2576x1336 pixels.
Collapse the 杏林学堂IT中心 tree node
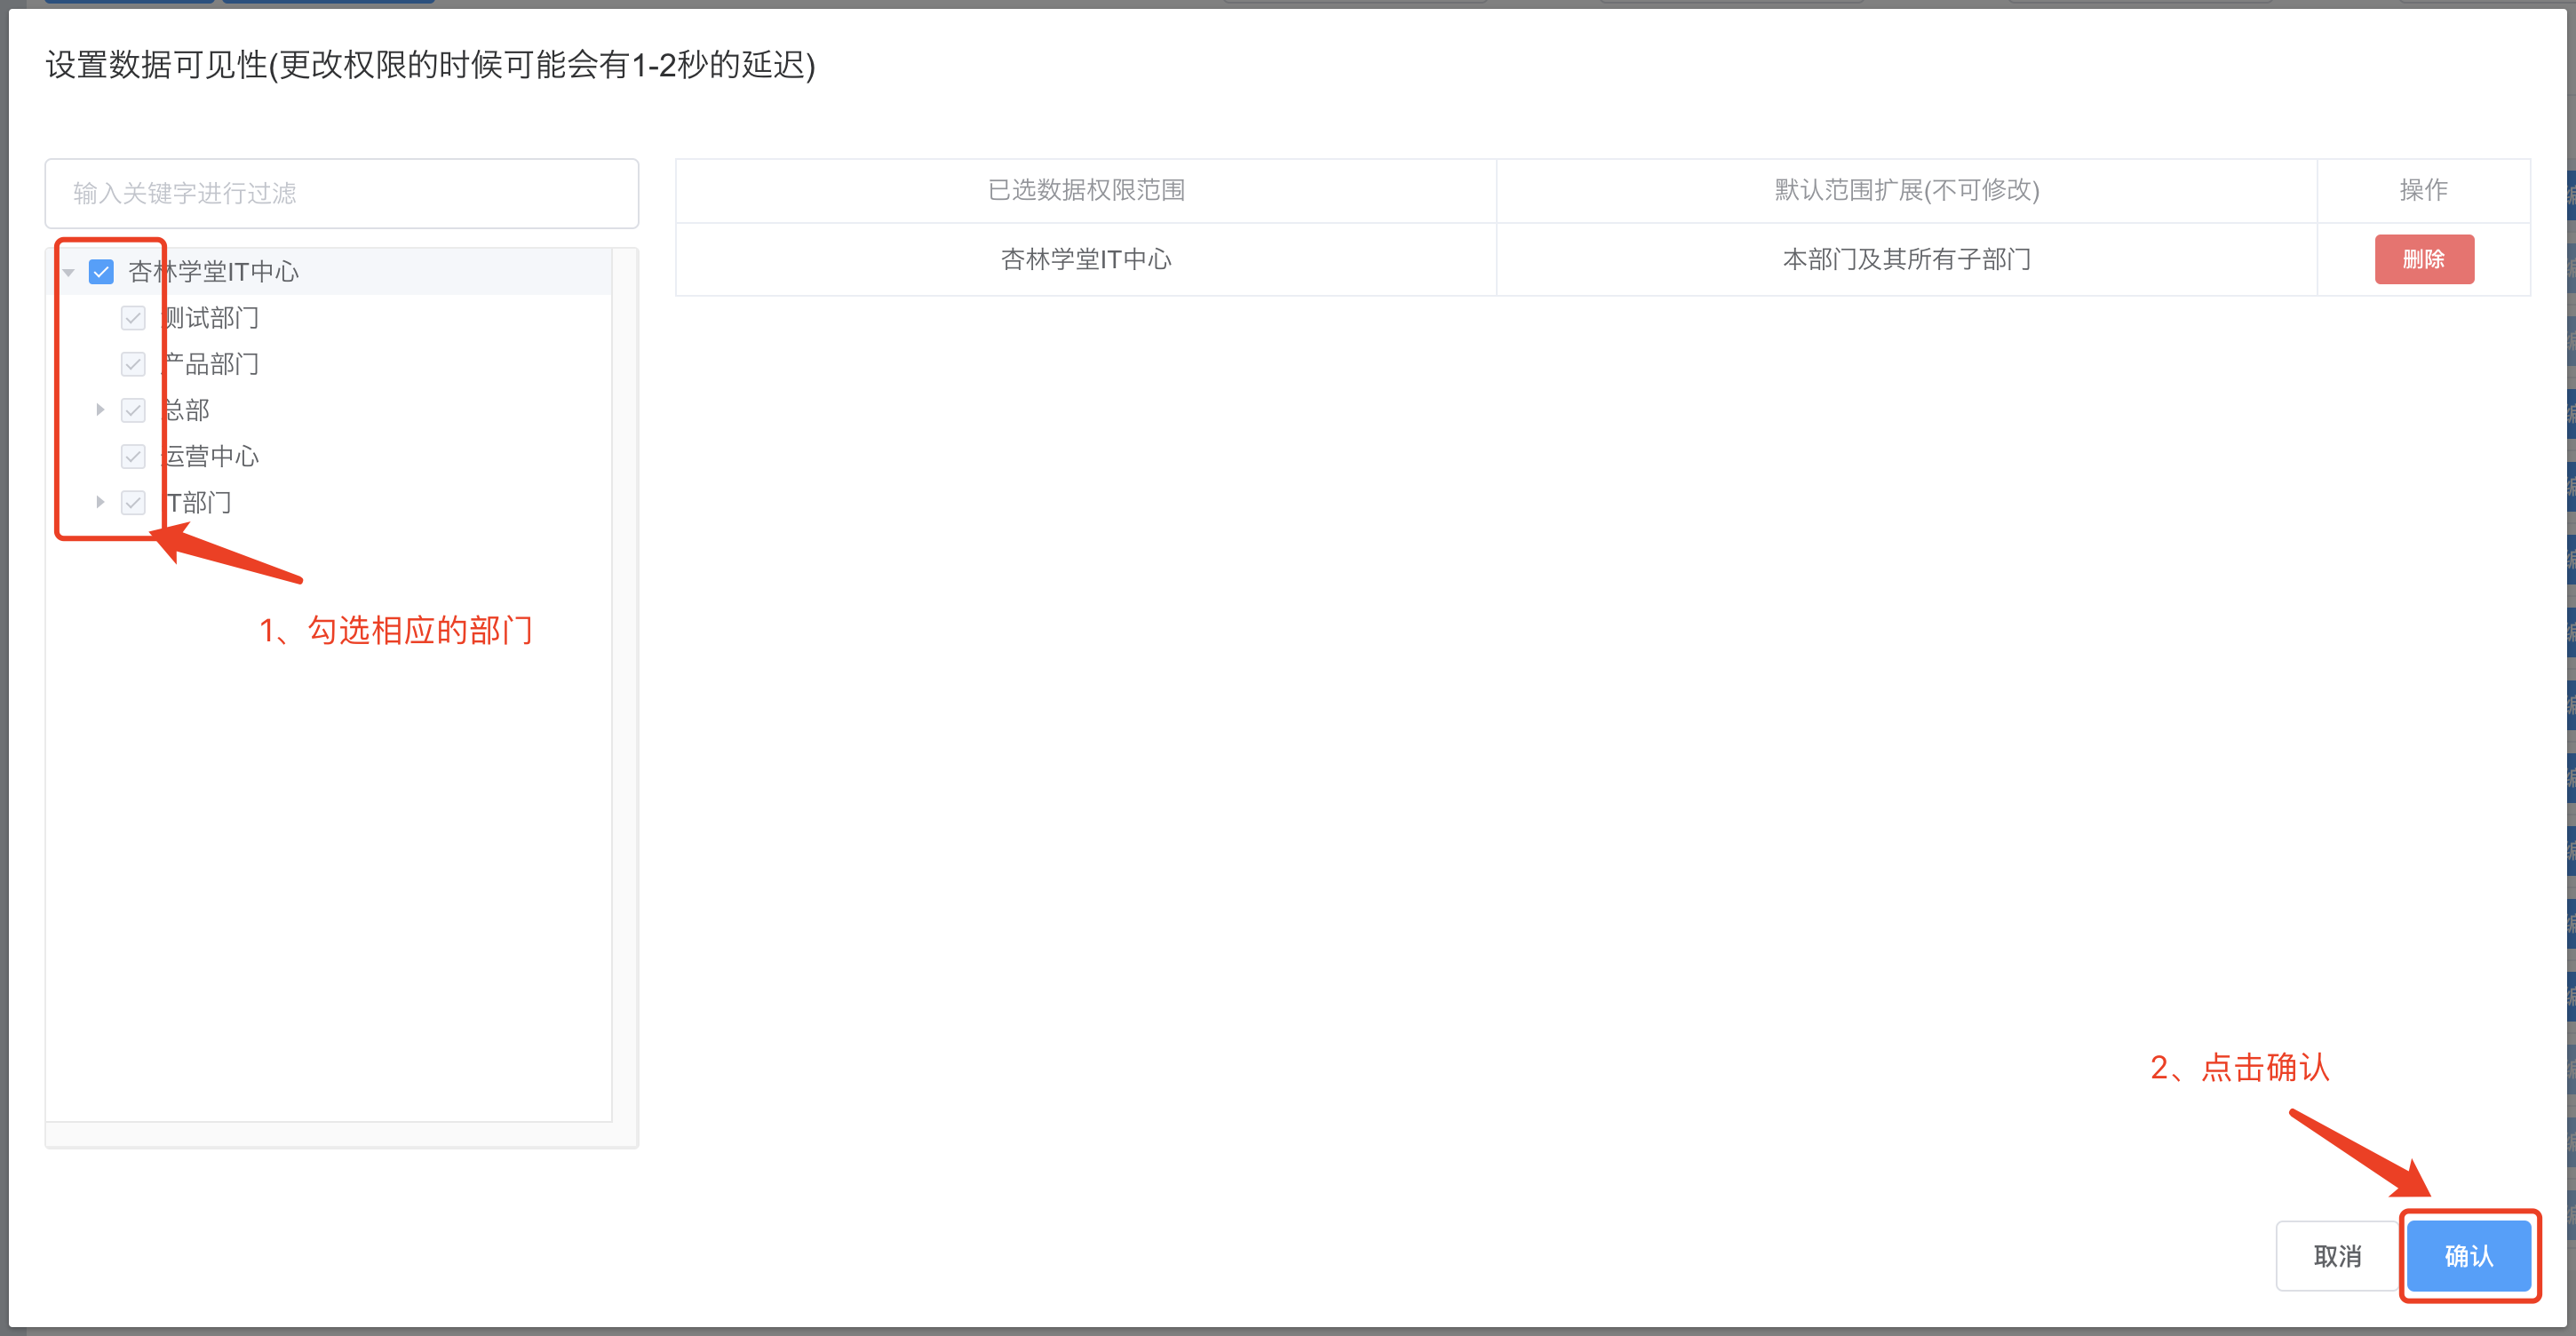click(x=69, y=272)
